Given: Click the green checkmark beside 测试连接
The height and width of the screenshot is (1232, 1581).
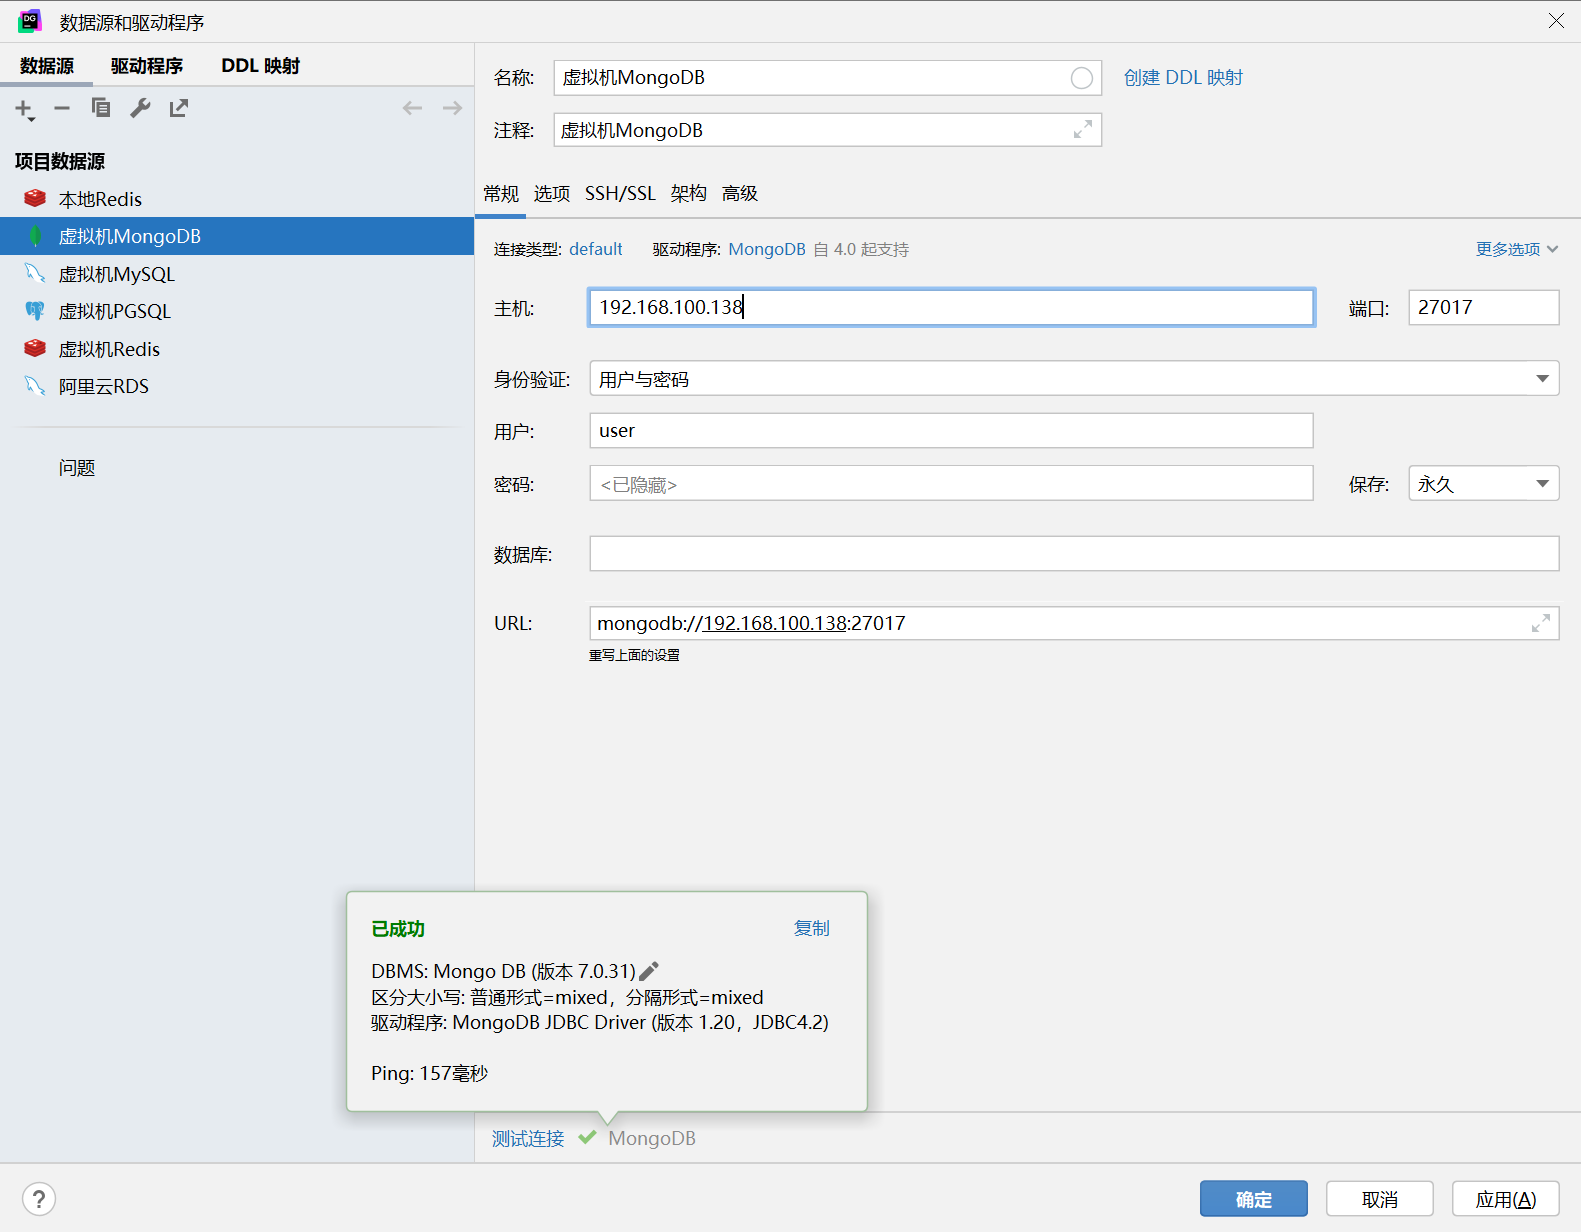Looking at the screenshot, I should (587, 1137).
